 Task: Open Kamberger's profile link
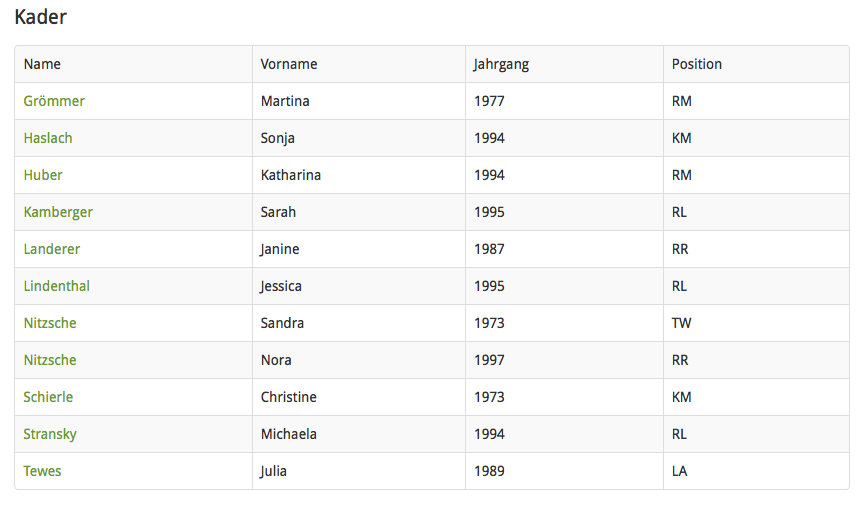coord(58,212)
